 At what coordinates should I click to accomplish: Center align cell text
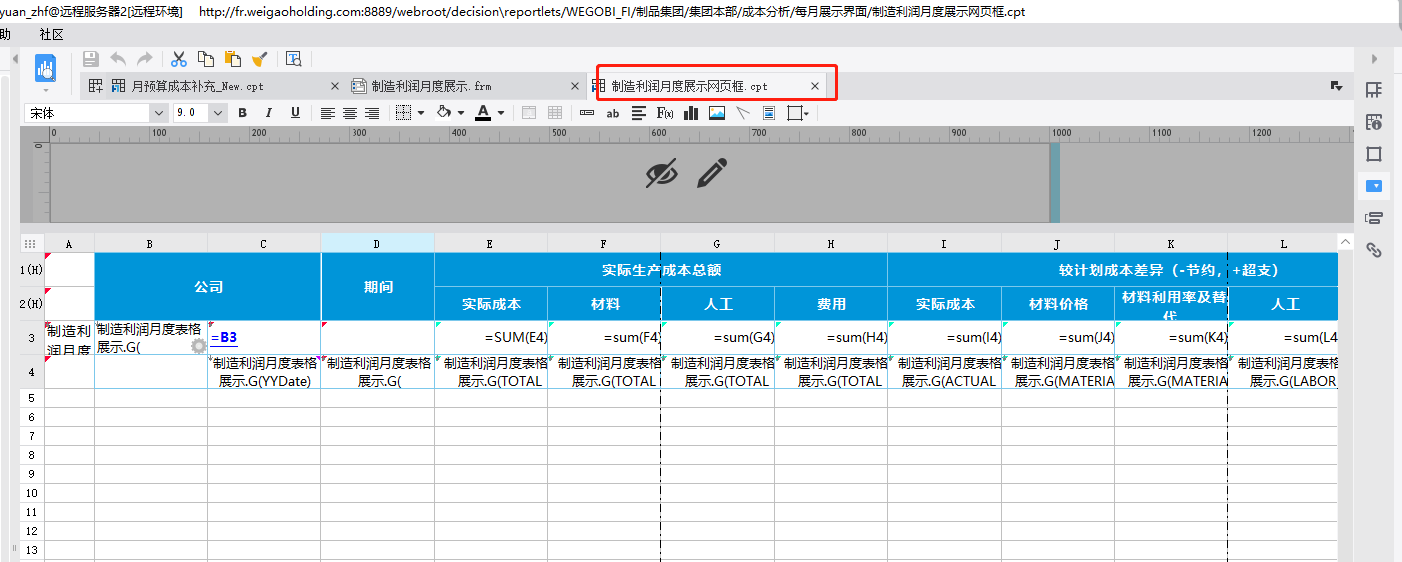pyautogui.click(x=350, y=113)
